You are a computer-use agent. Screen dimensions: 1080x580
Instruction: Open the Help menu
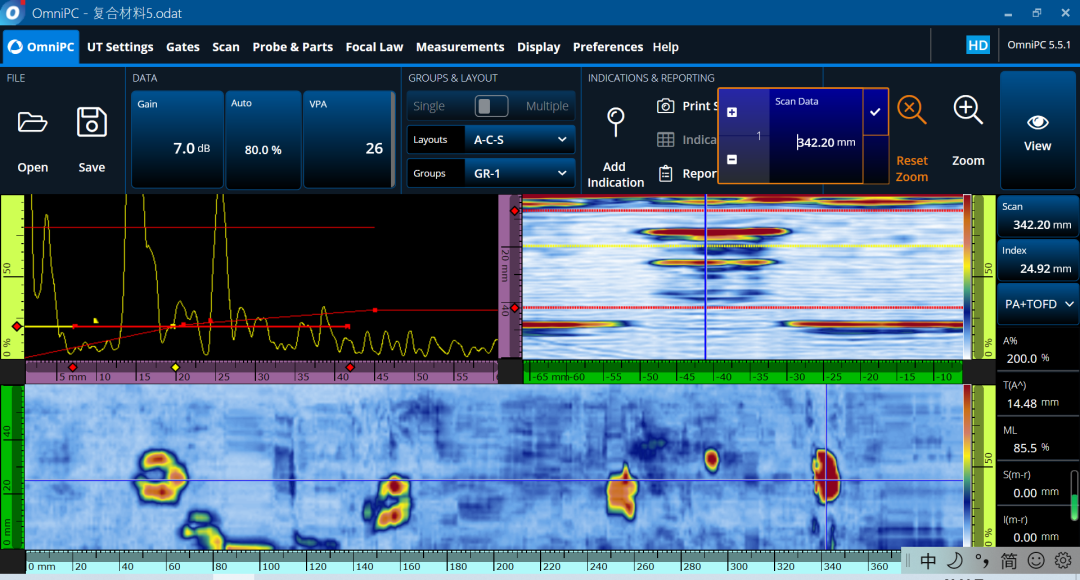665,47
